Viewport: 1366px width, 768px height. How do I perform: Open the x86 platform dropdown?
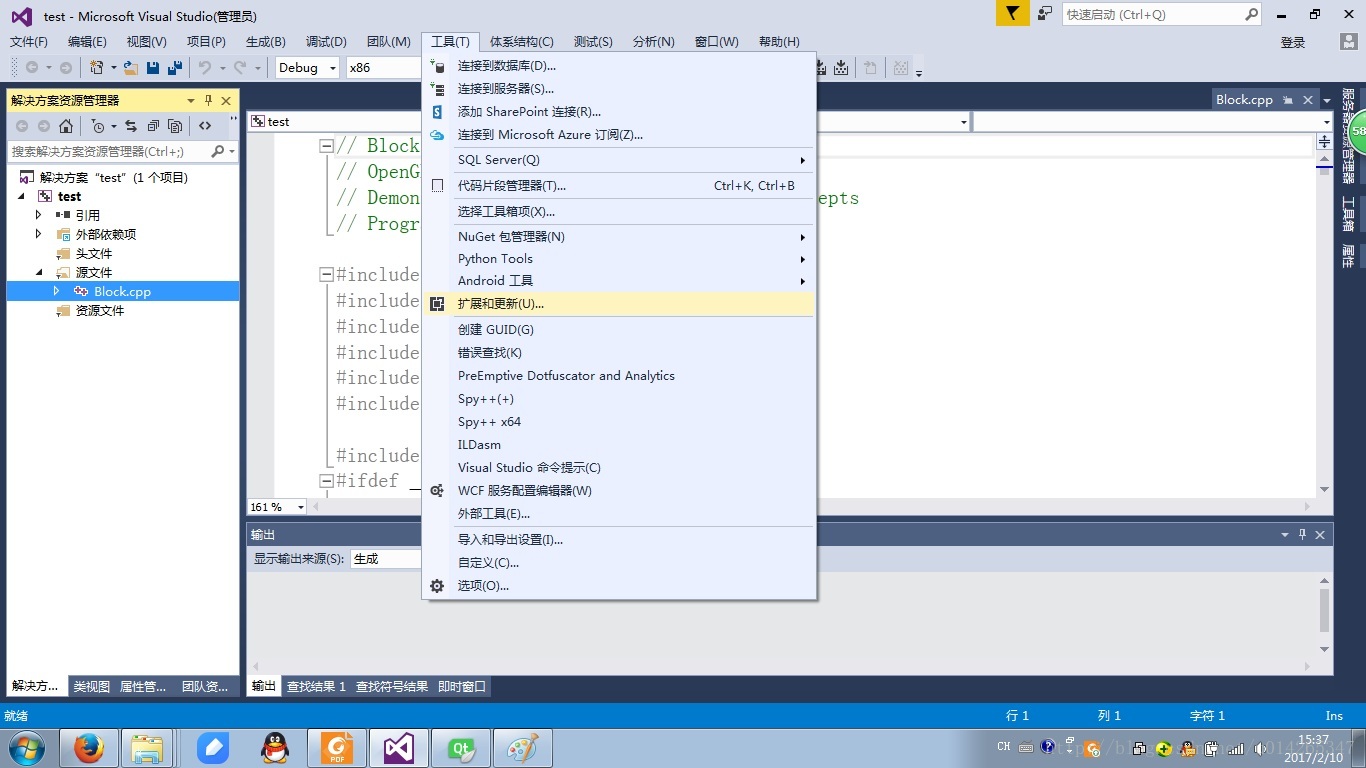pos(383,68)
